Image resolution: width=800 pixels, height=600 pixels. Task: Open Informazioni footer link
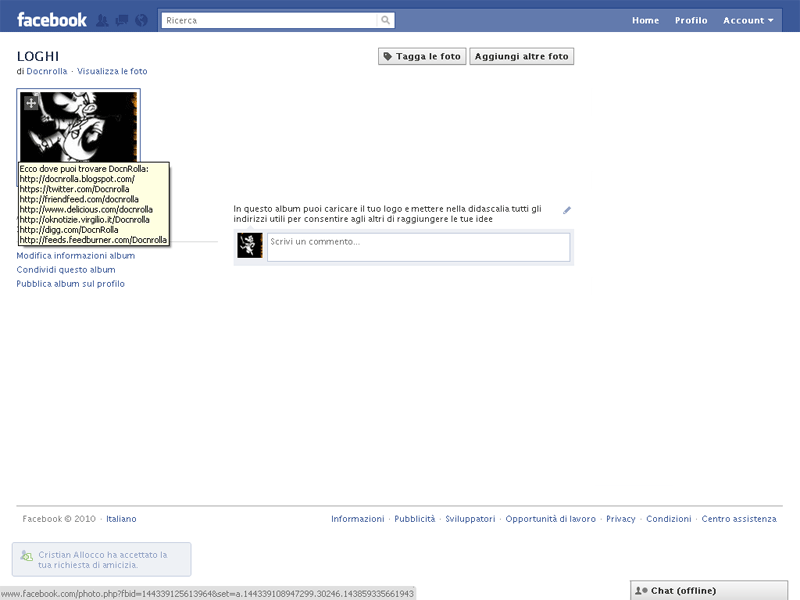358,519
